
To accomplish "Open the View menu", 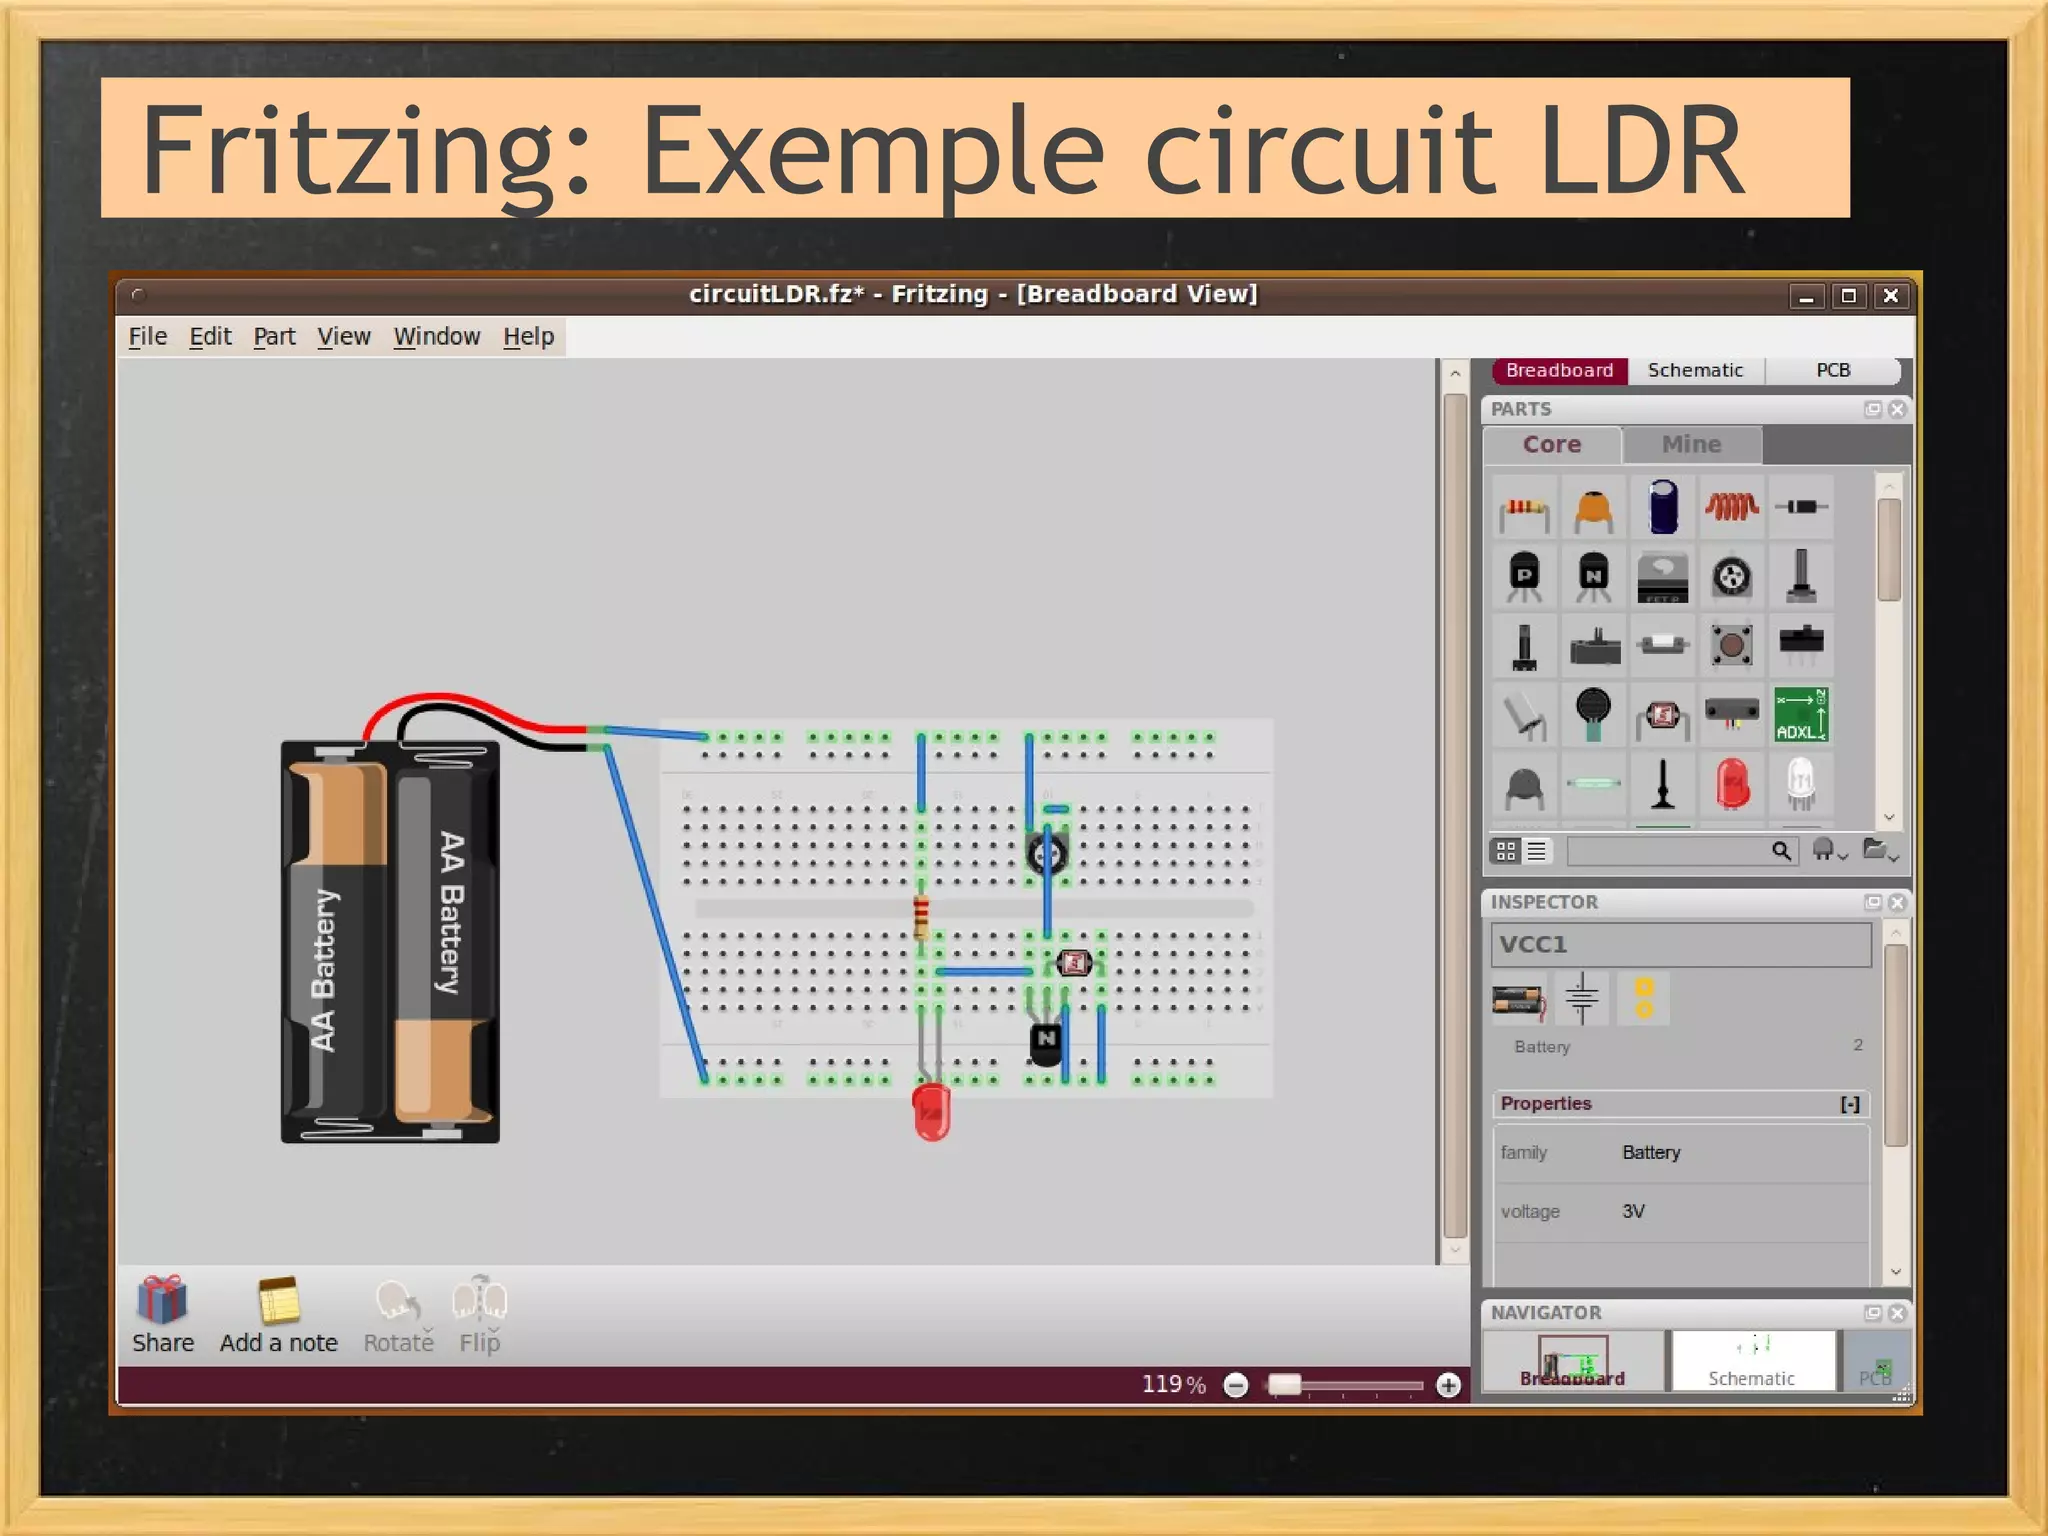I will coord(344,337).
